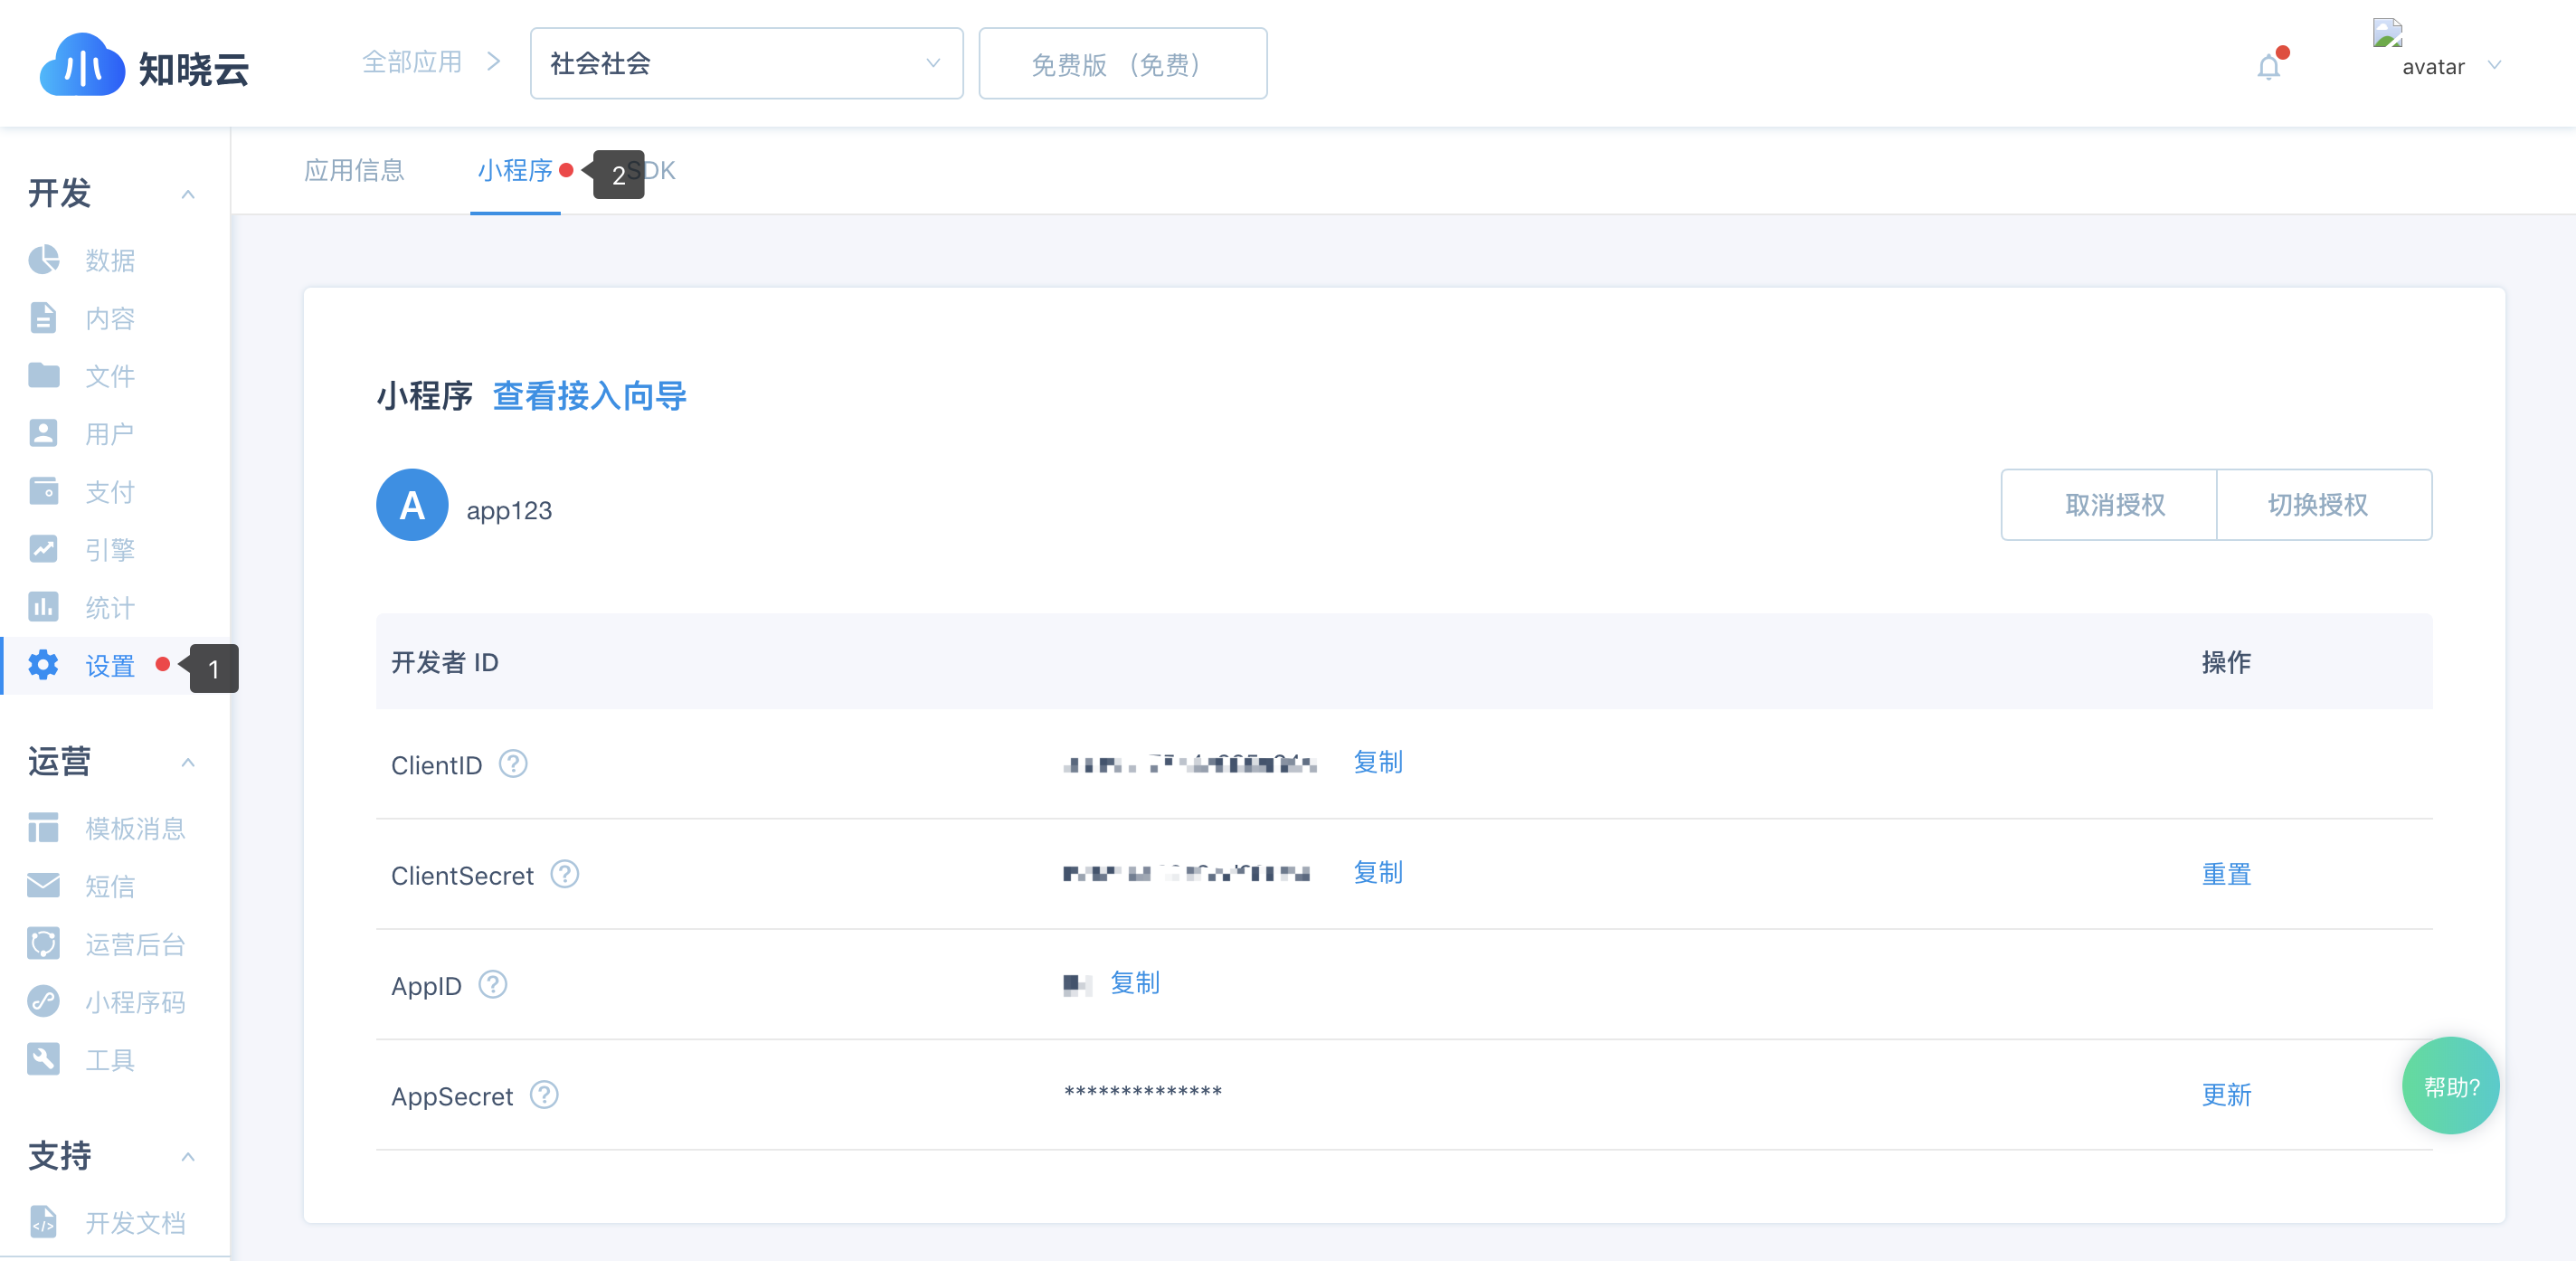2576x1261 pixels.
Task: Click the notification bell icon
Action: click(2268, 67)
